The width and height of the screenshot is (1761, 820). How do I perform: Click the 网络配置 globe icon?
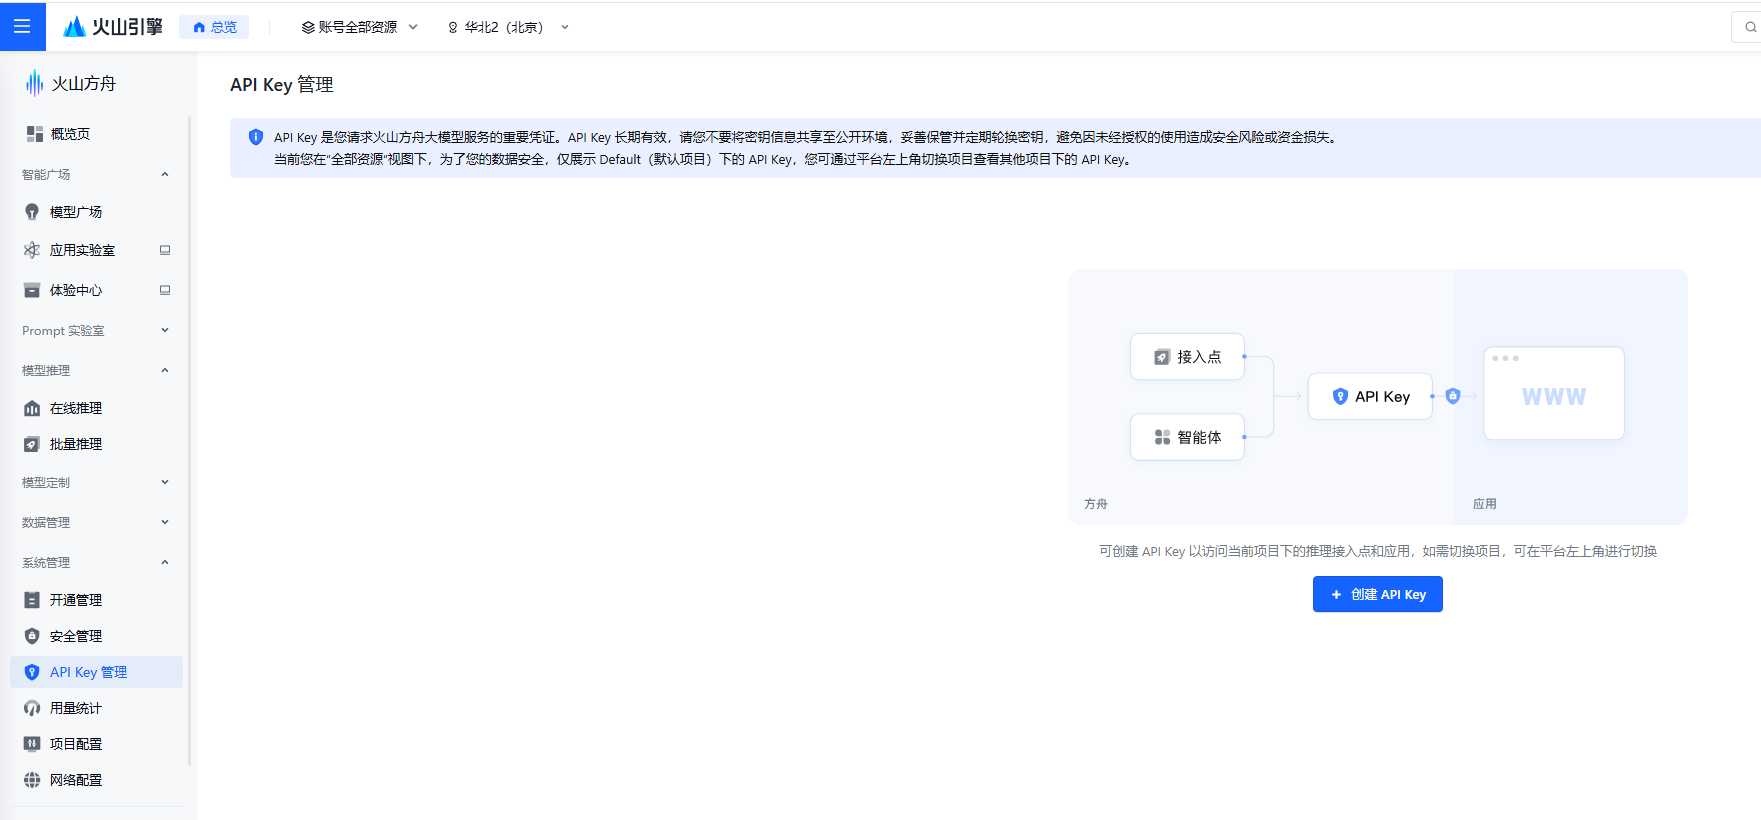32,780
